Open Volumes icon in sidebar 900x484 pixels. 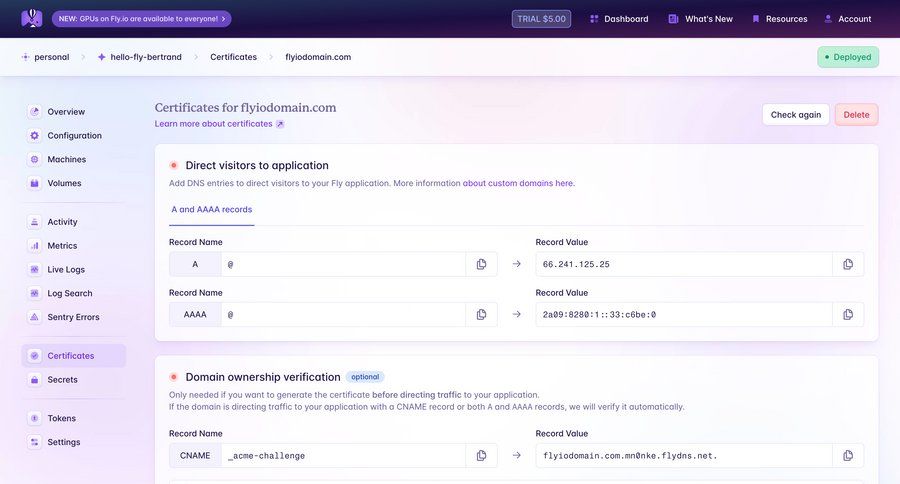click(x=34, y=183)
